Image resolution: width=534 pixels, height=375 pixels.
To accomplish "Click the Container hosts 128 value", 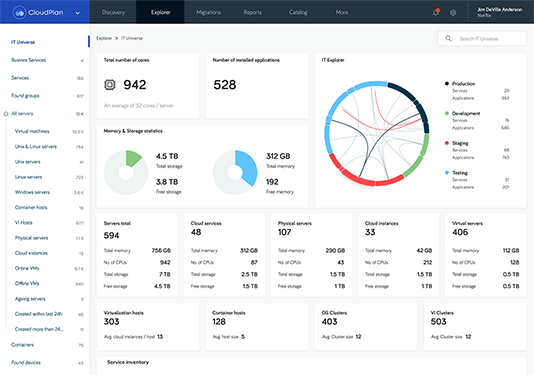I will [219, 322].
